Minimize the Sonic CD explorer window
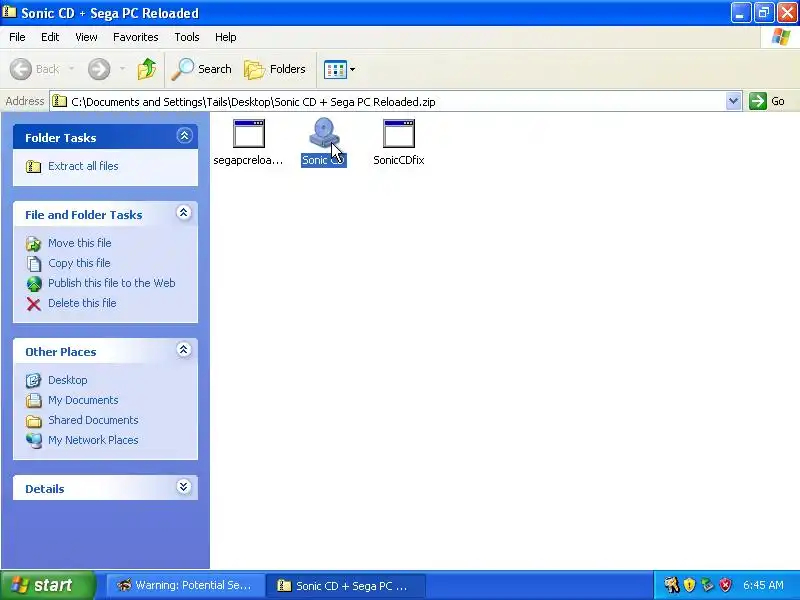This screenshot has height=600, width=800. click(740, 13)
